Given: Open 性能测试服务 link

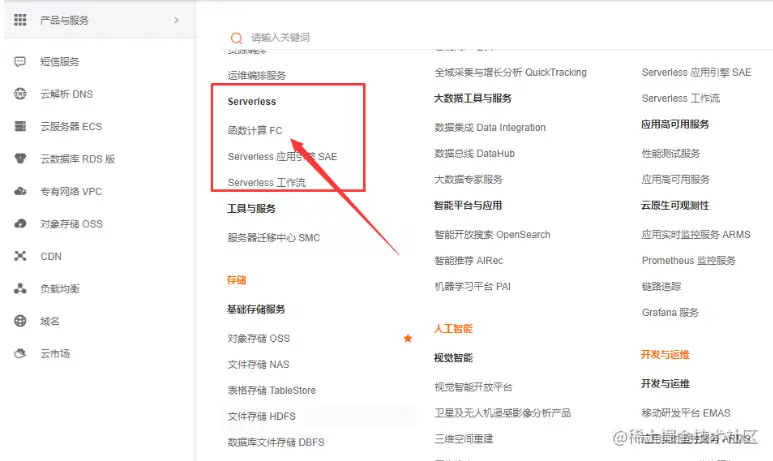Looking at the screenshot, I should (x=671, y=153).
